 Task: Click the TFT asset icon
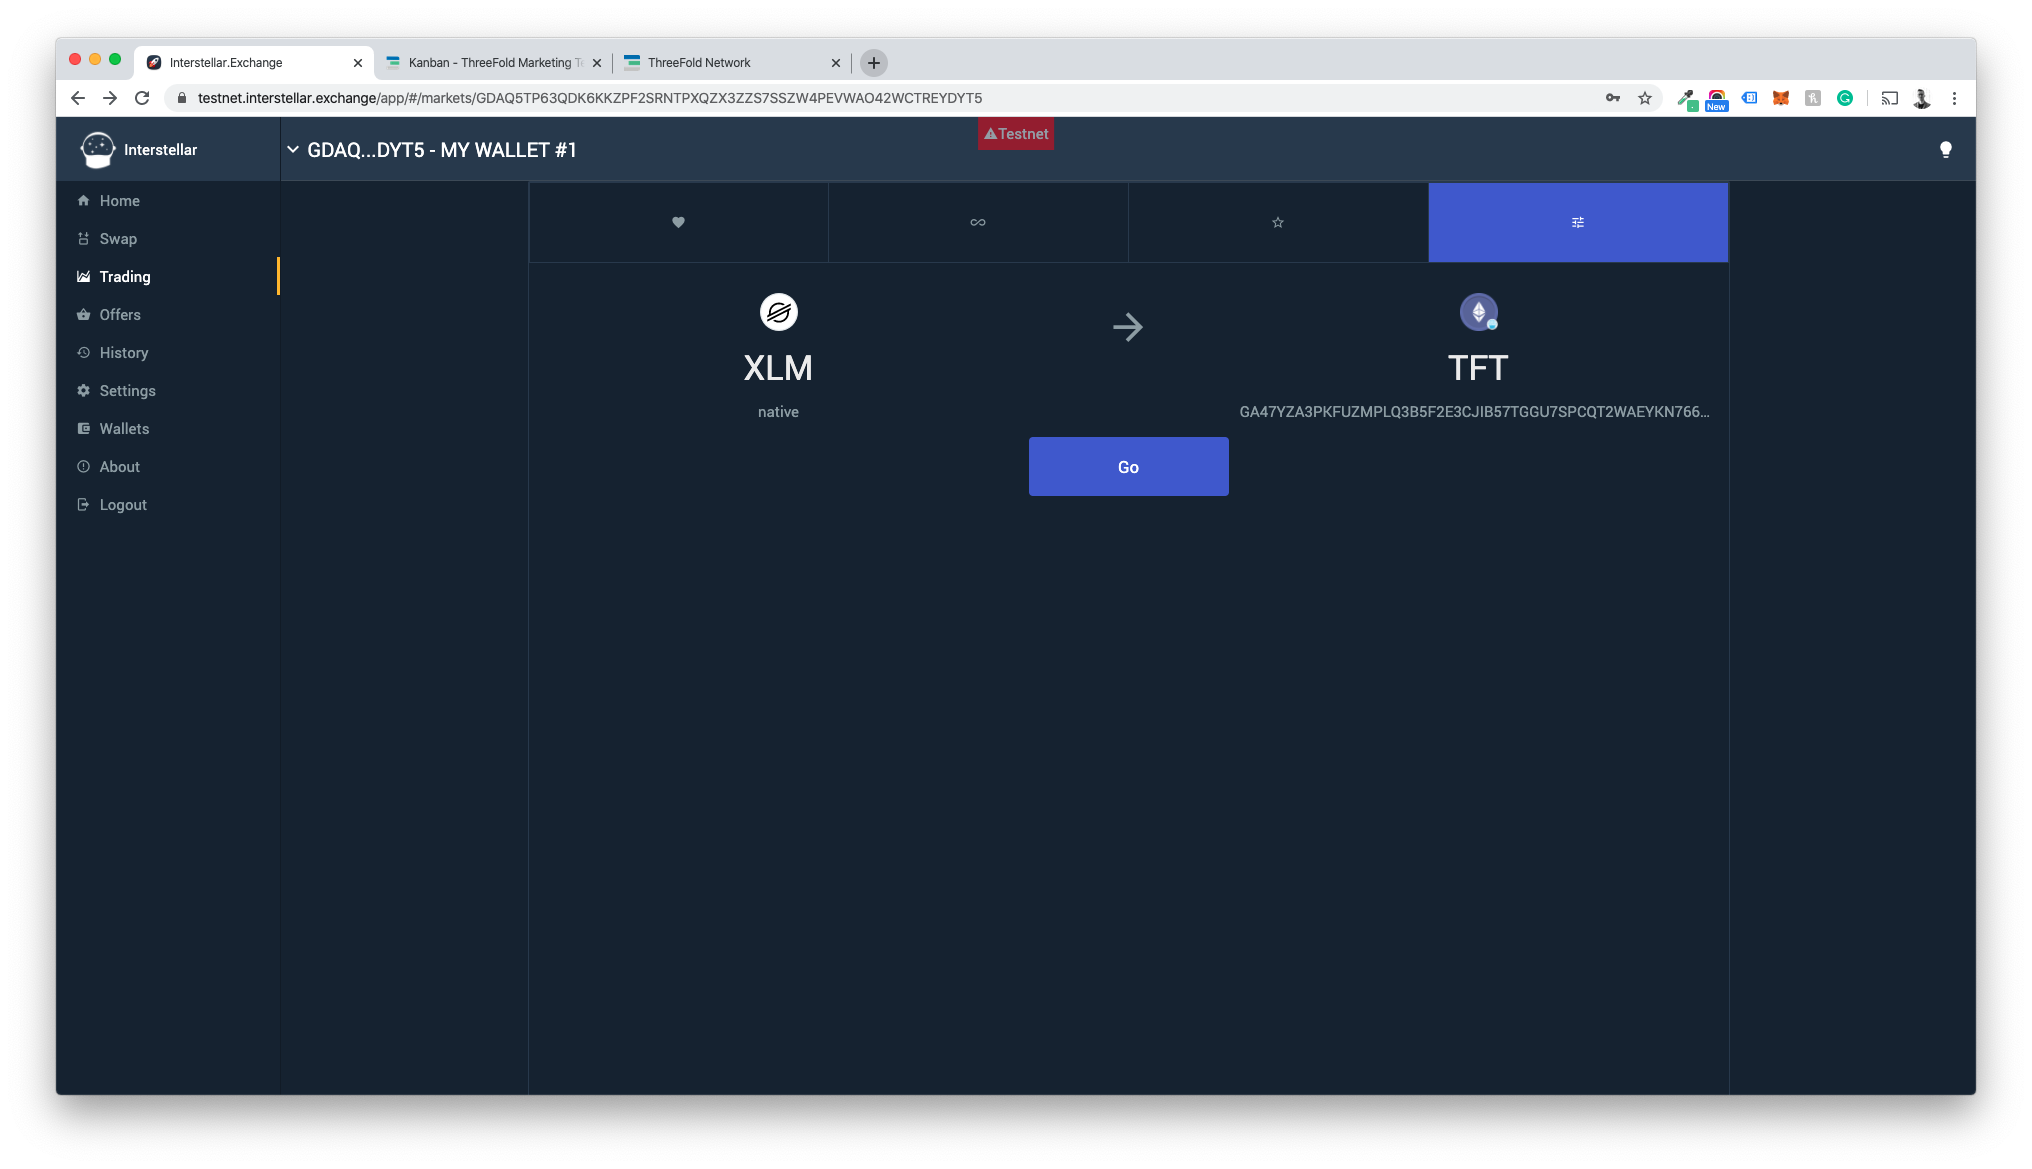pyautogui.click(x=1478, y=312)
